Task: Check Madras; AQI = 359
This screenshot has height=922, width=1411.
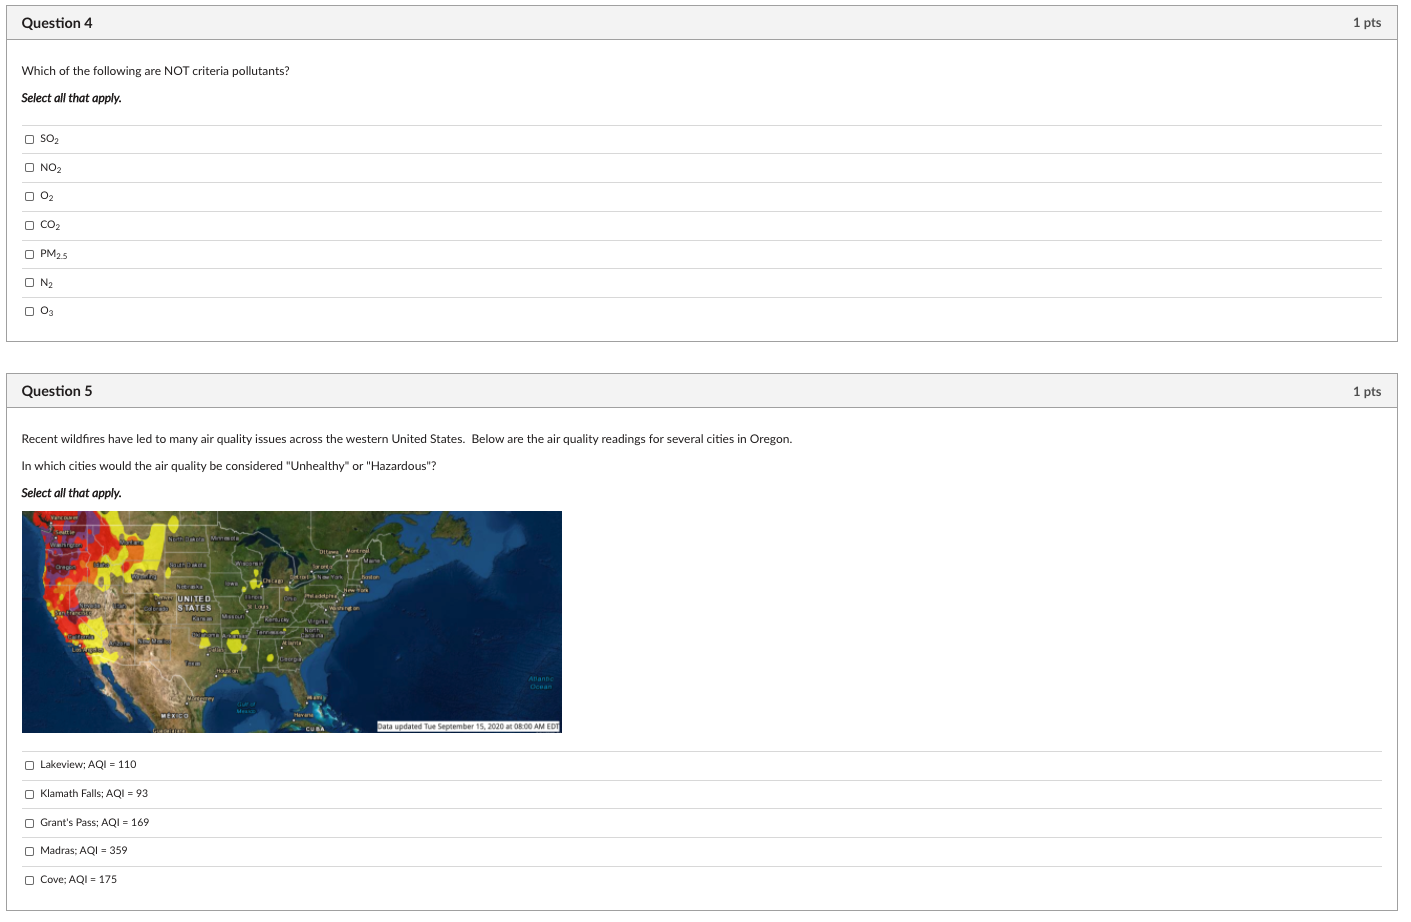Action: click(30, 851)
